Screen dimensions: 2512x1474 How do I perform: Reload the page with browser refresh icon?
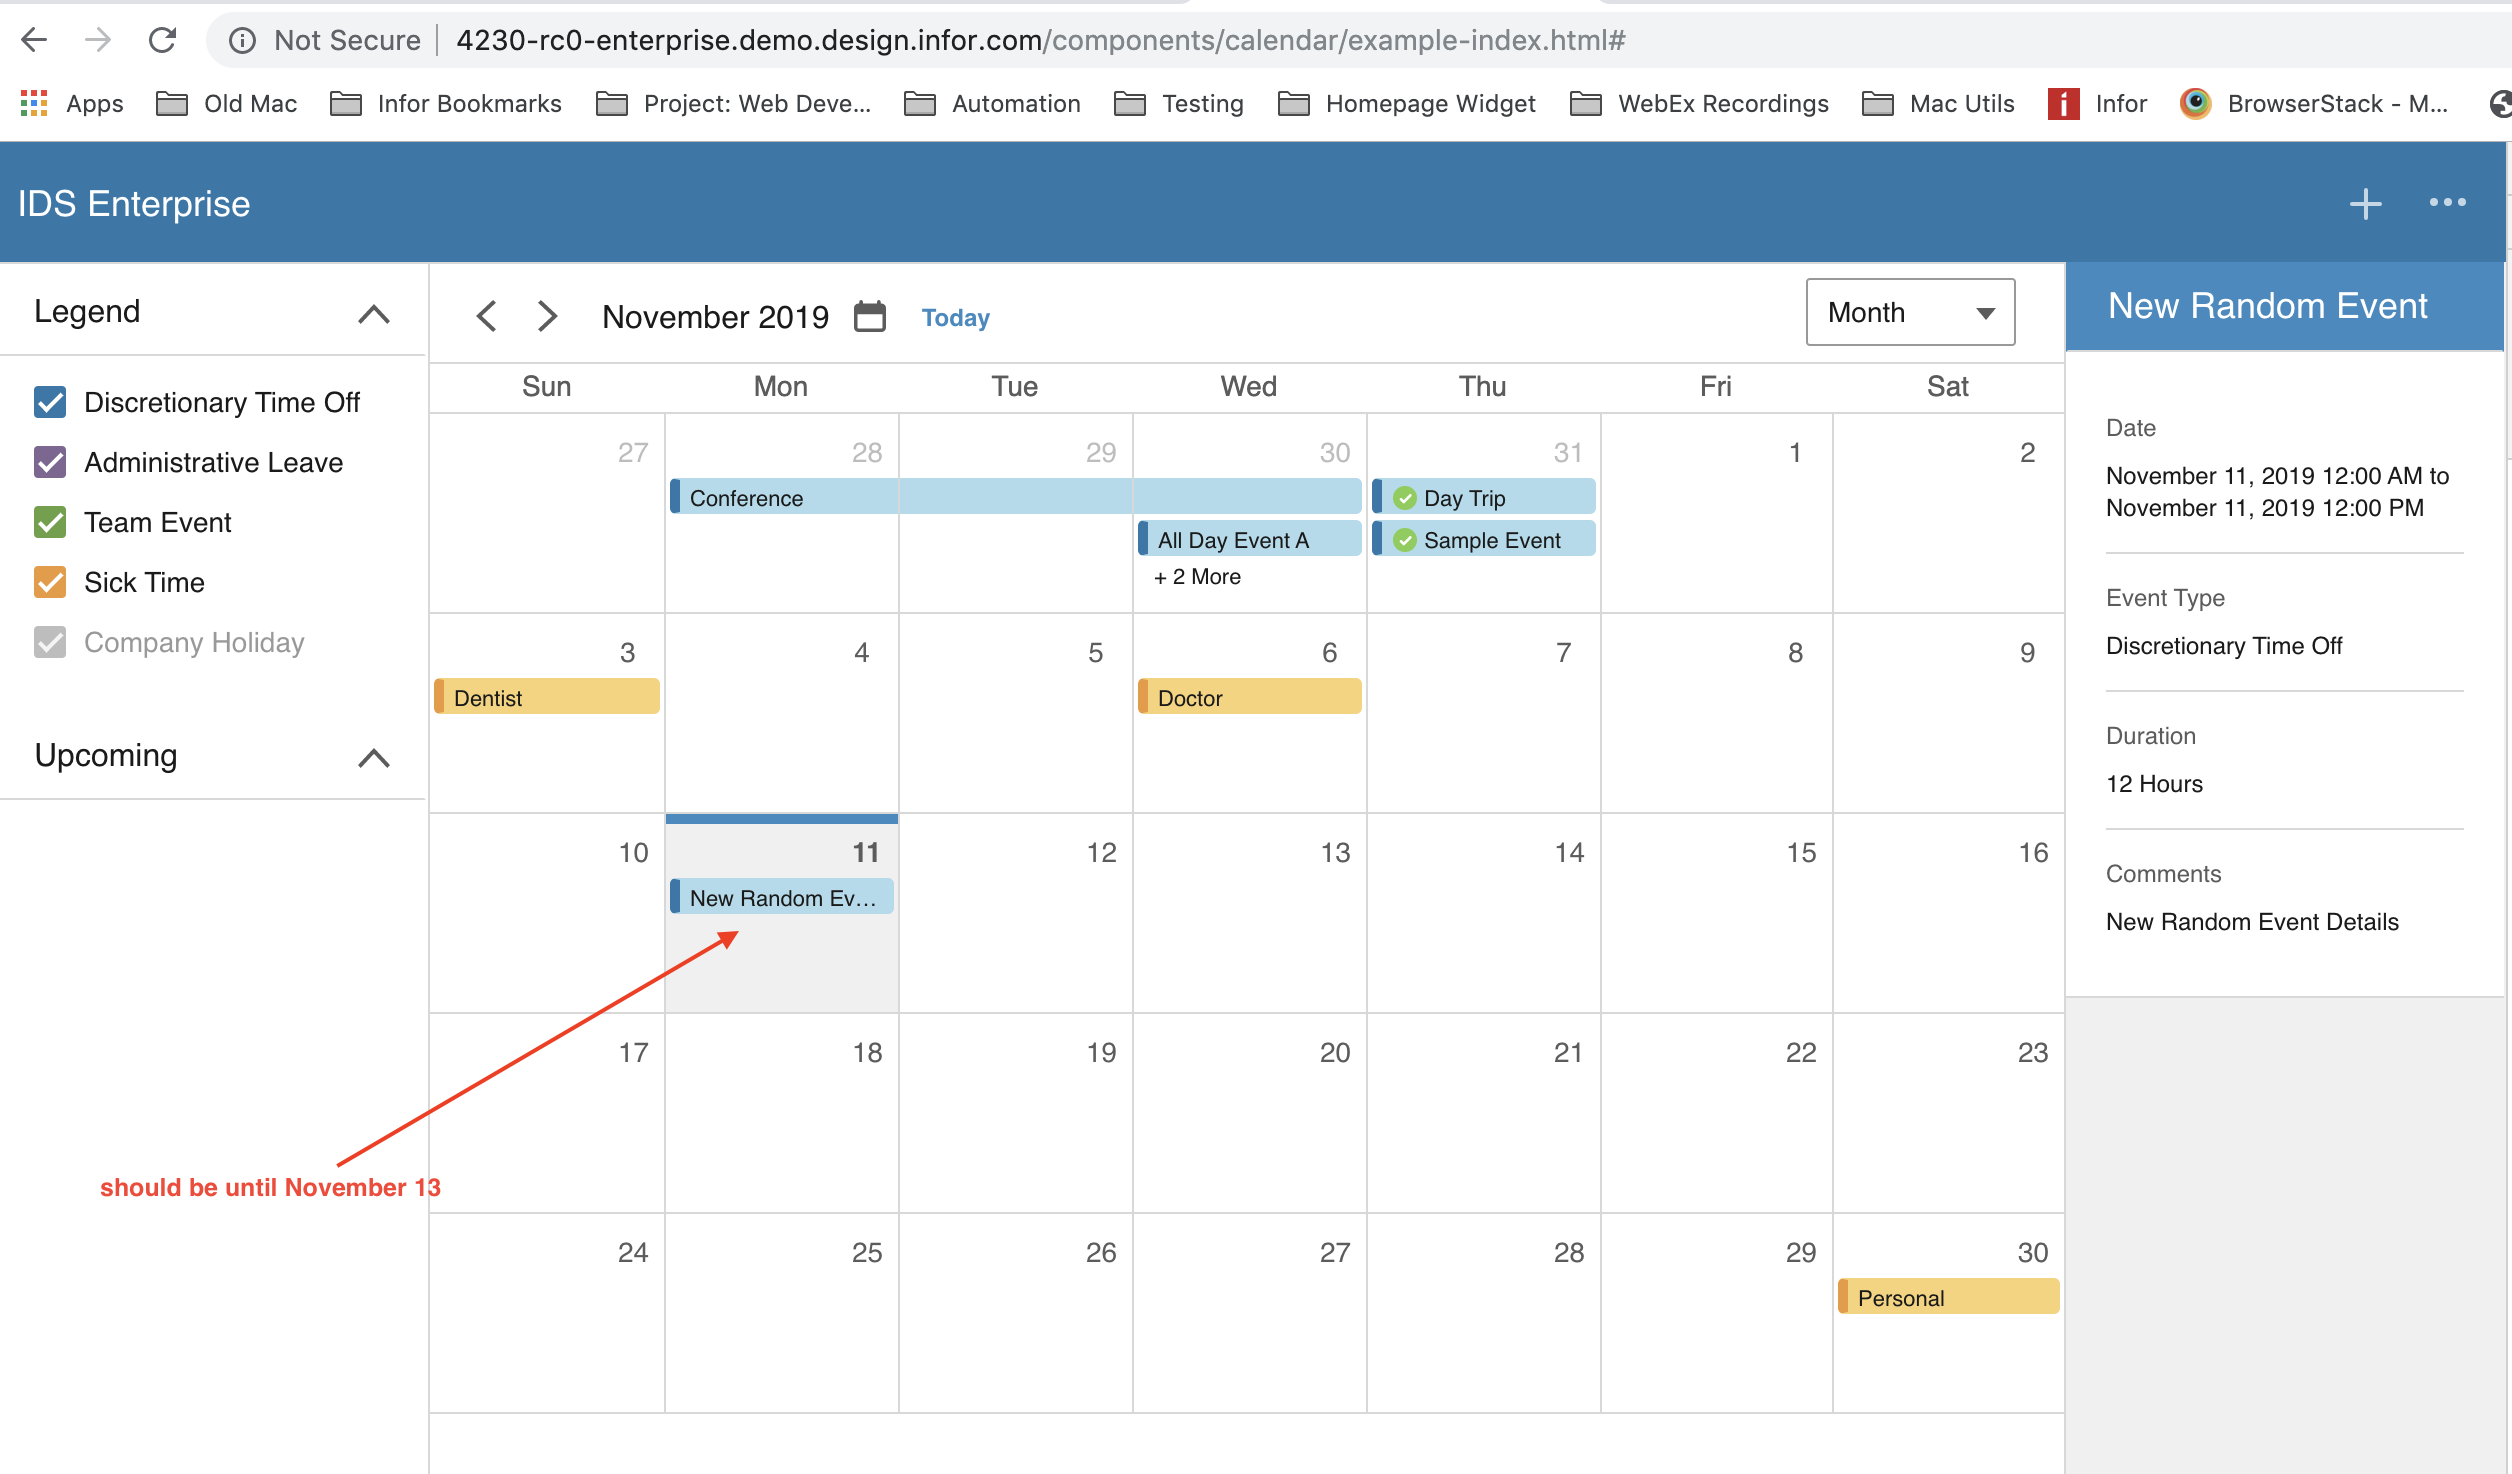162,40
